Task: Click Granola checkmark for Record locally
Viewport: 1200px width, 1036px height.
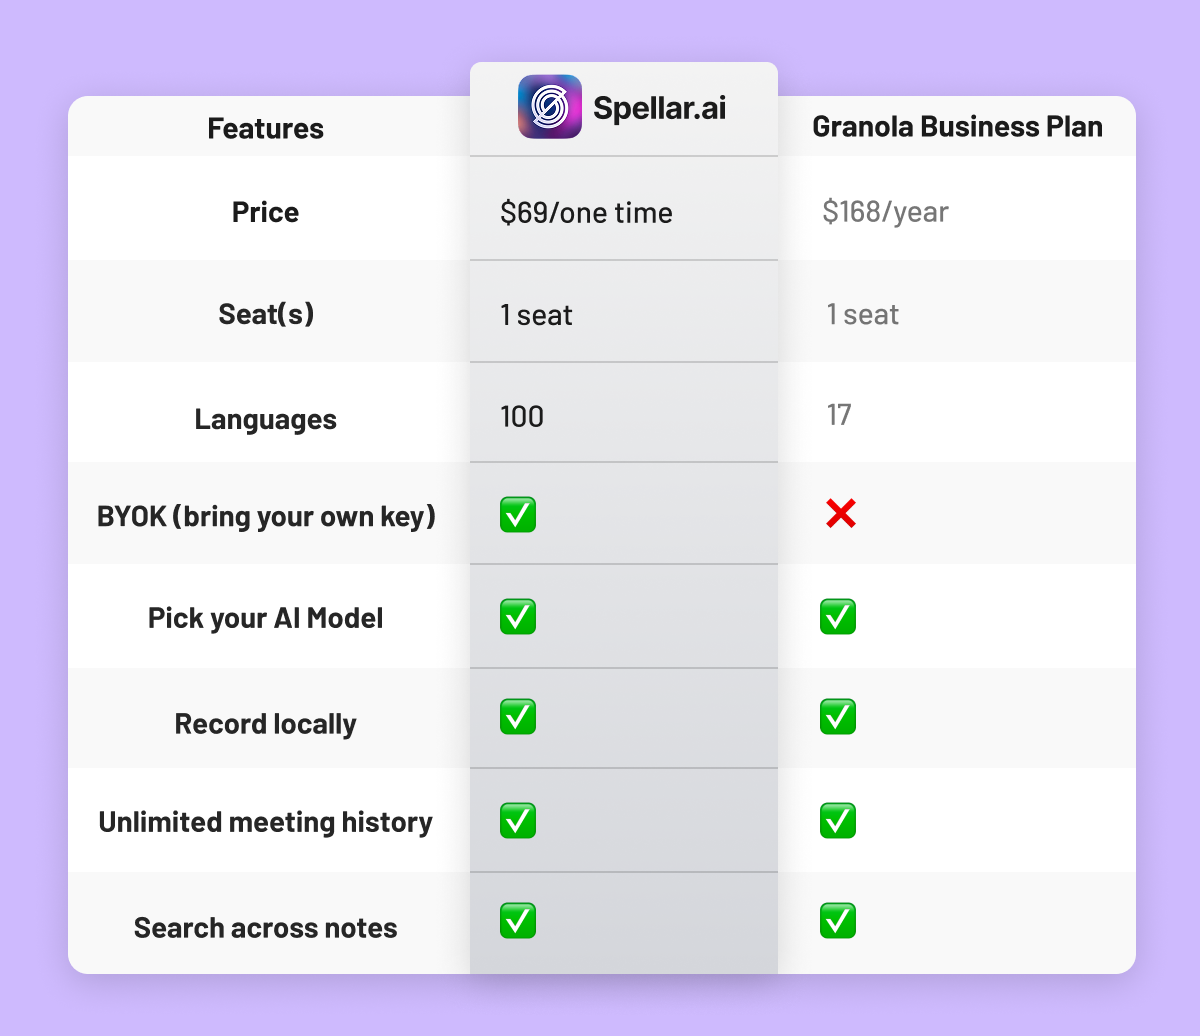Action: point(838,717)
